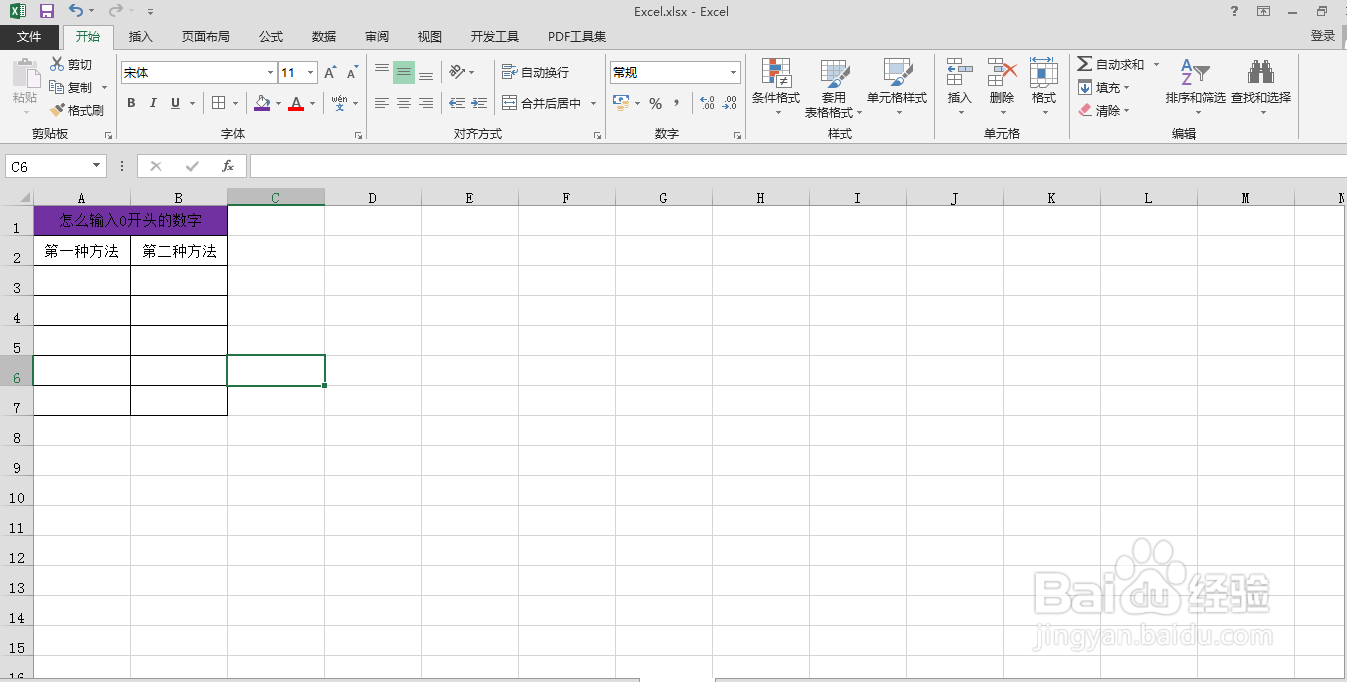Click the formula bar input field
This screenshot has height=682, width=1347.
(797, 166)
